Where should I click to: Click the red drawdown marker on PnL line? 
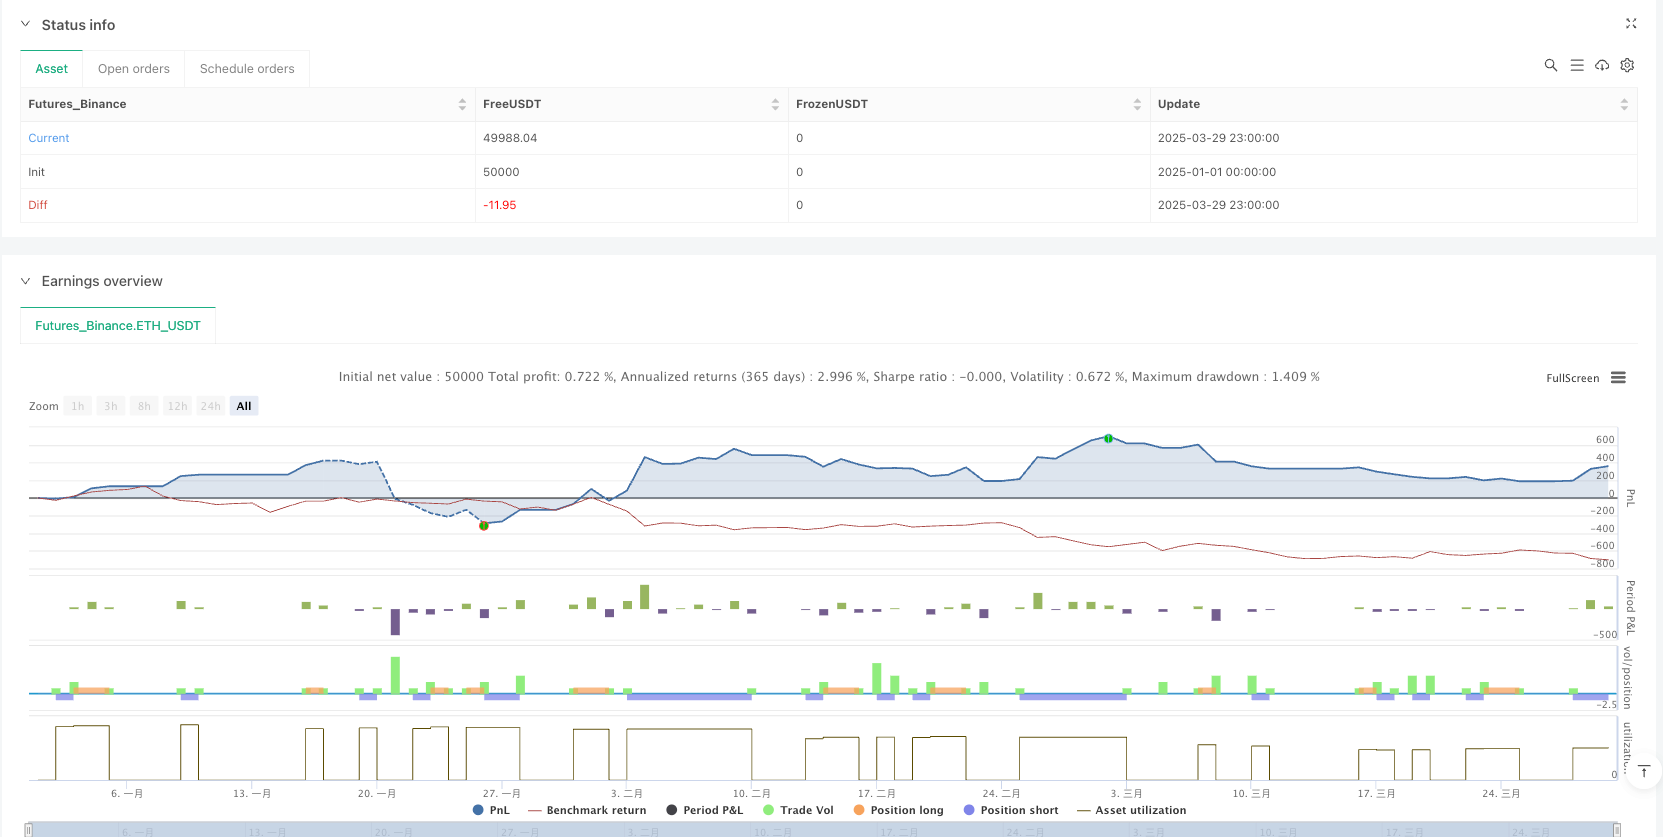tap(484, 525)
